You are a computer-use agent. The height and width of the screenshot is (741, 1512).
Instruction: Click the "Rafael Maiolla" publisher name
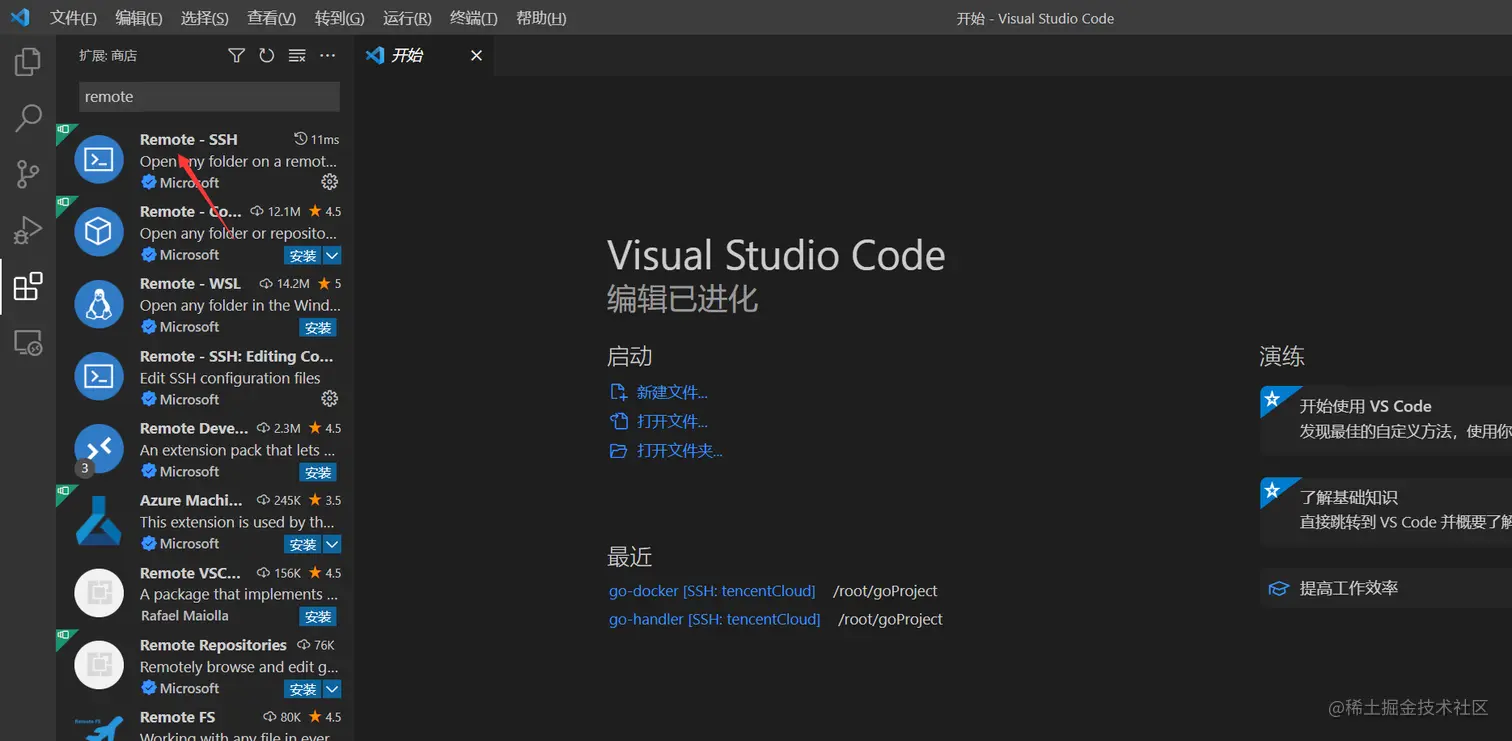pyautogui.click(x=184, y=616)
